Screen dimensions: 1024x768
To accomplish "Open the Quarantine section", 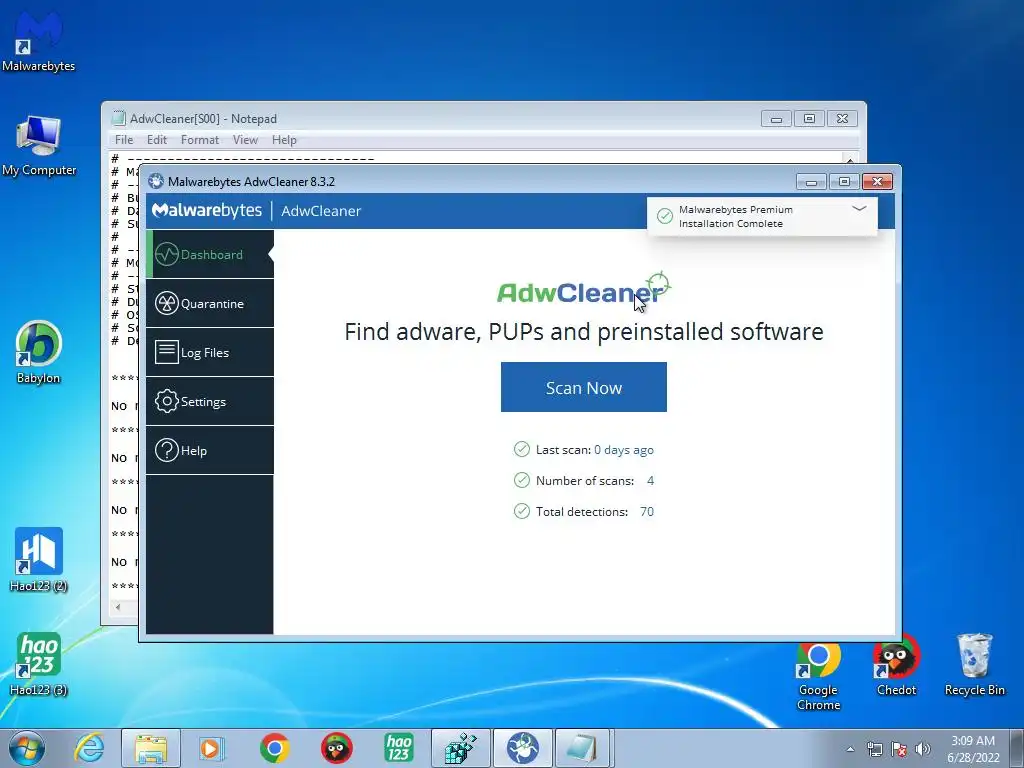I will coord(210,304).
